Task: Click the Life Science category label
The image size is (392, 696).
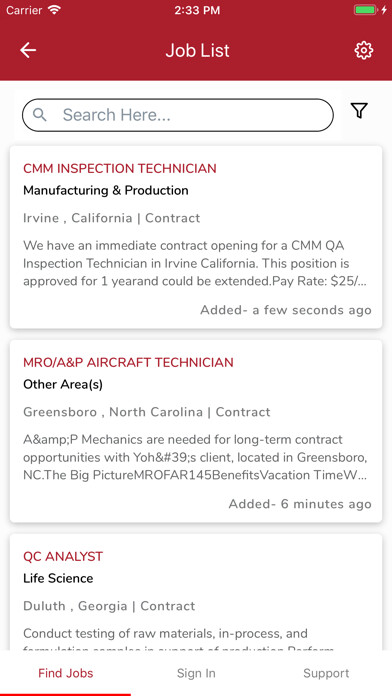Action: coord(58,578)
